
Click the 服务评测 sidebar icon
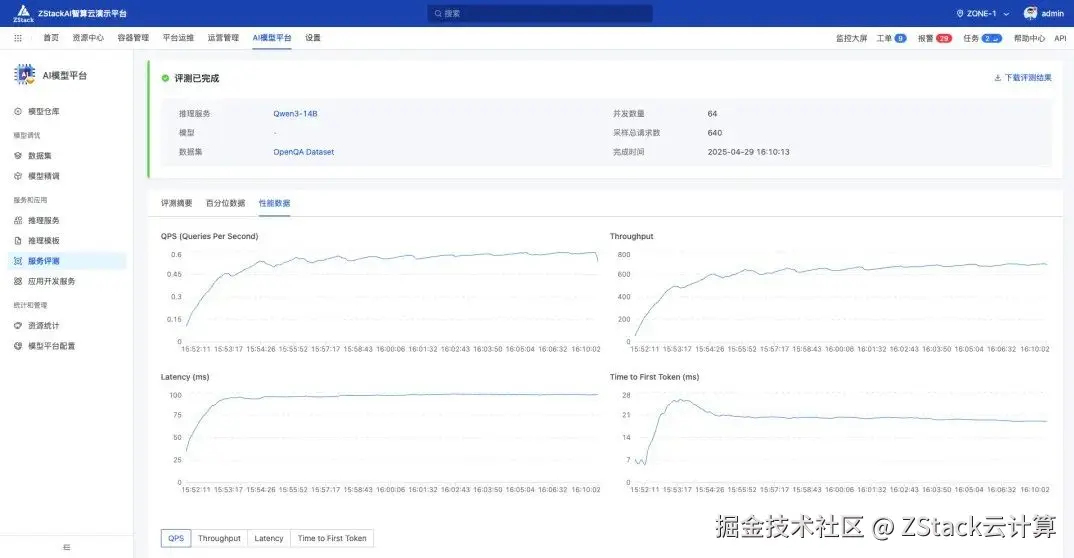[x=18, y=261]
